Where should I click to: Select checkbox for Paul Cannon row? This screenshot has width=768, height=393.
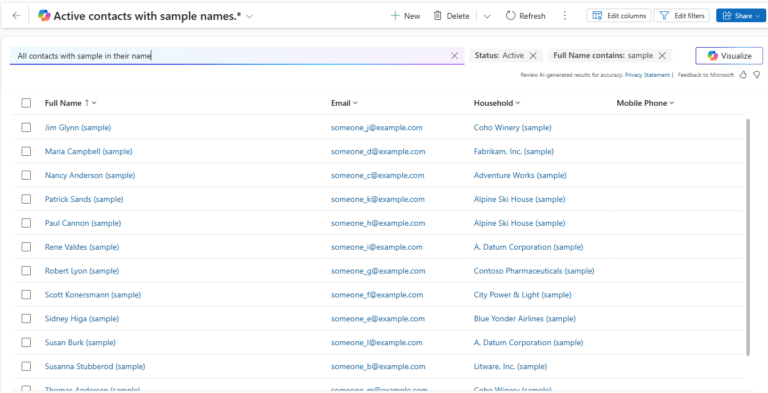click(26, 223)
